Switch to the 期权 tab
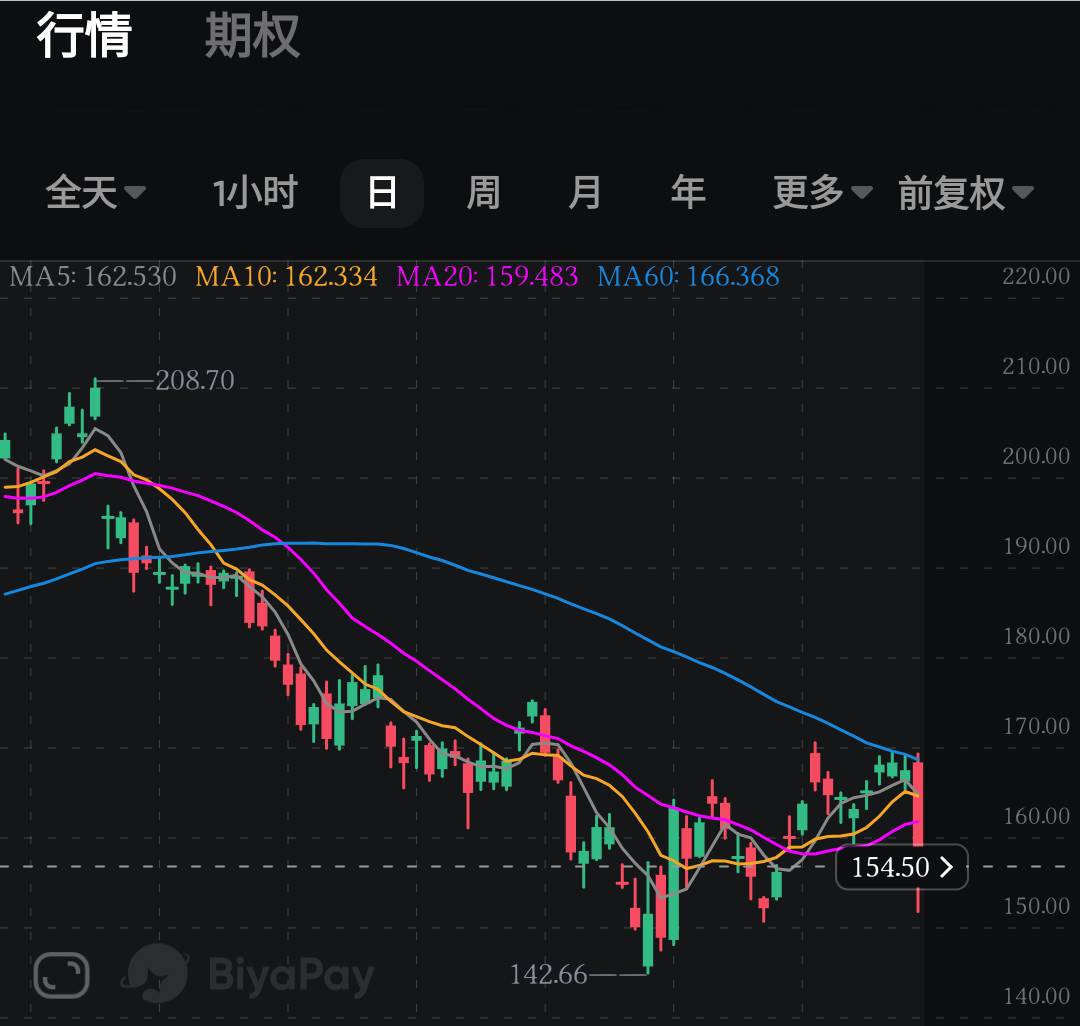 tap(252, 35)
